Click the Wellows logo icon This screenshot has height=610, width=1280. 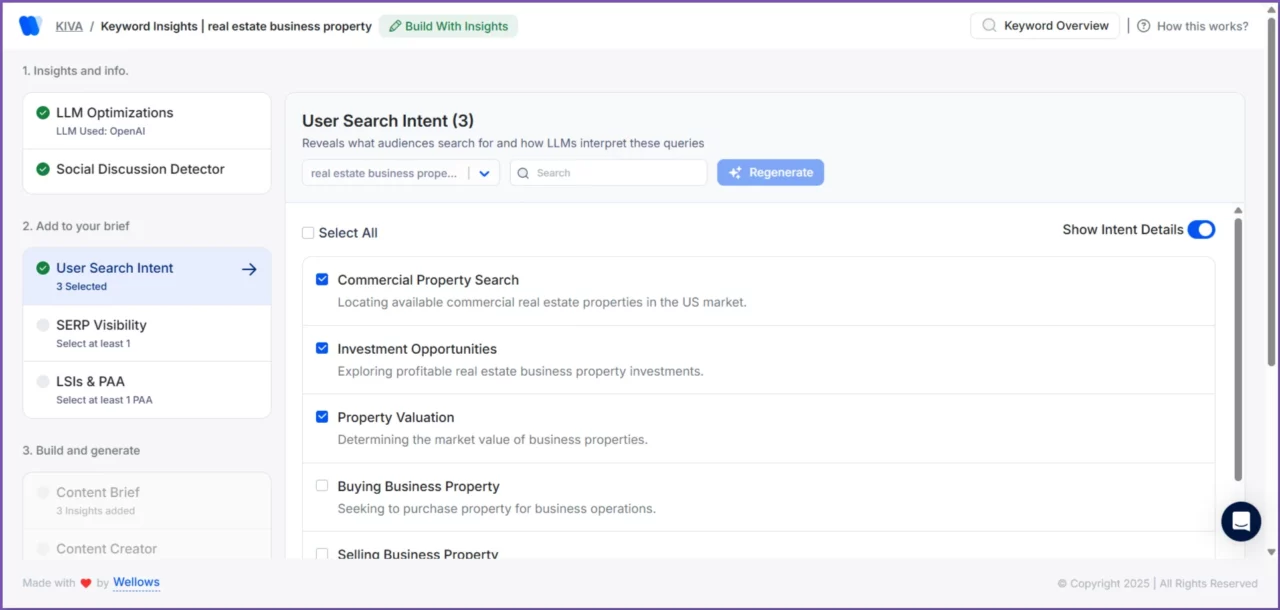click(x=30, y=26)
